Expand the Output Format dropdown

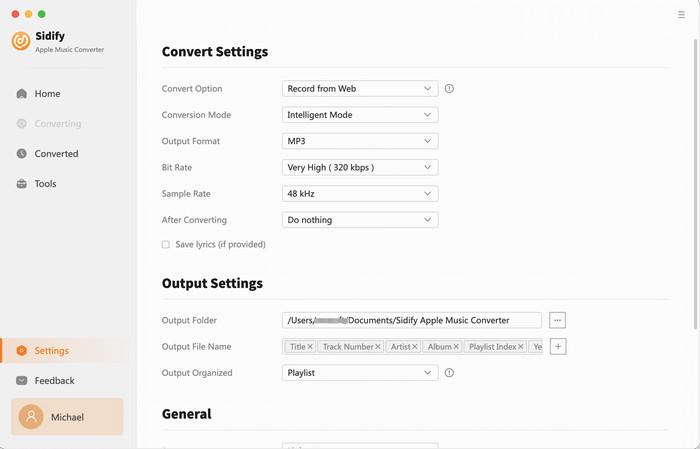coord(360,141)
